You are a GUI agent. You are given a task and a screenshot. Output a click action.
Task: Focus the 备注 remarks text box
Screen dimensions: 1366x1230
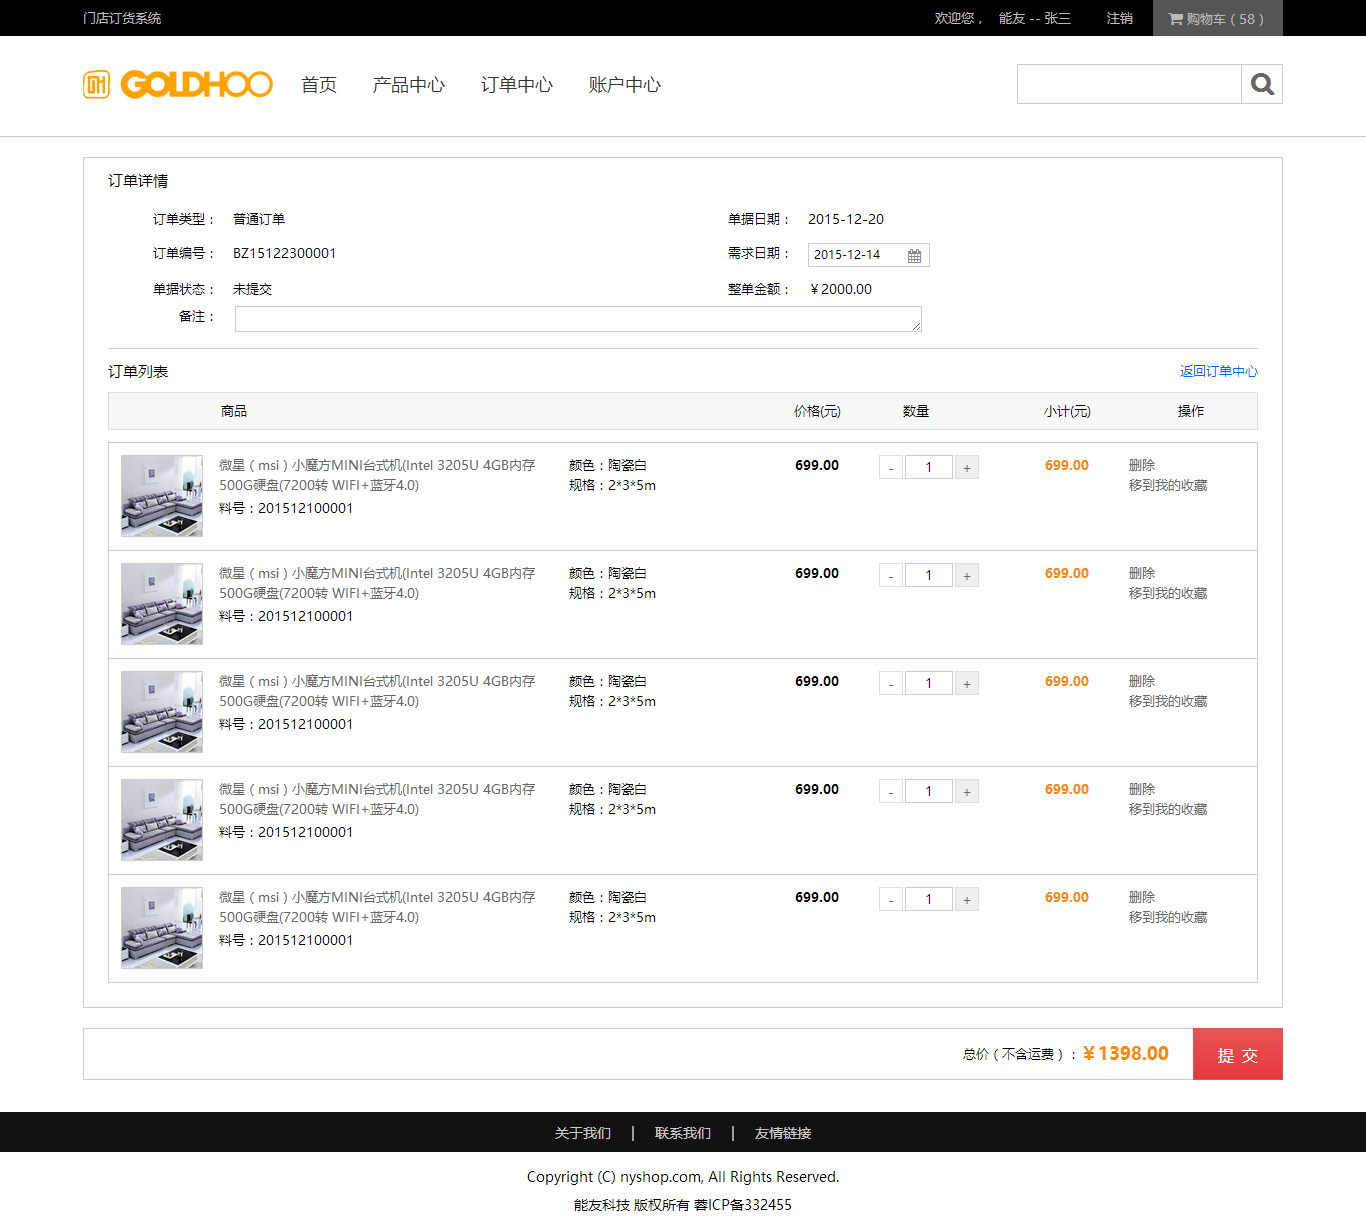coord(578,319)
